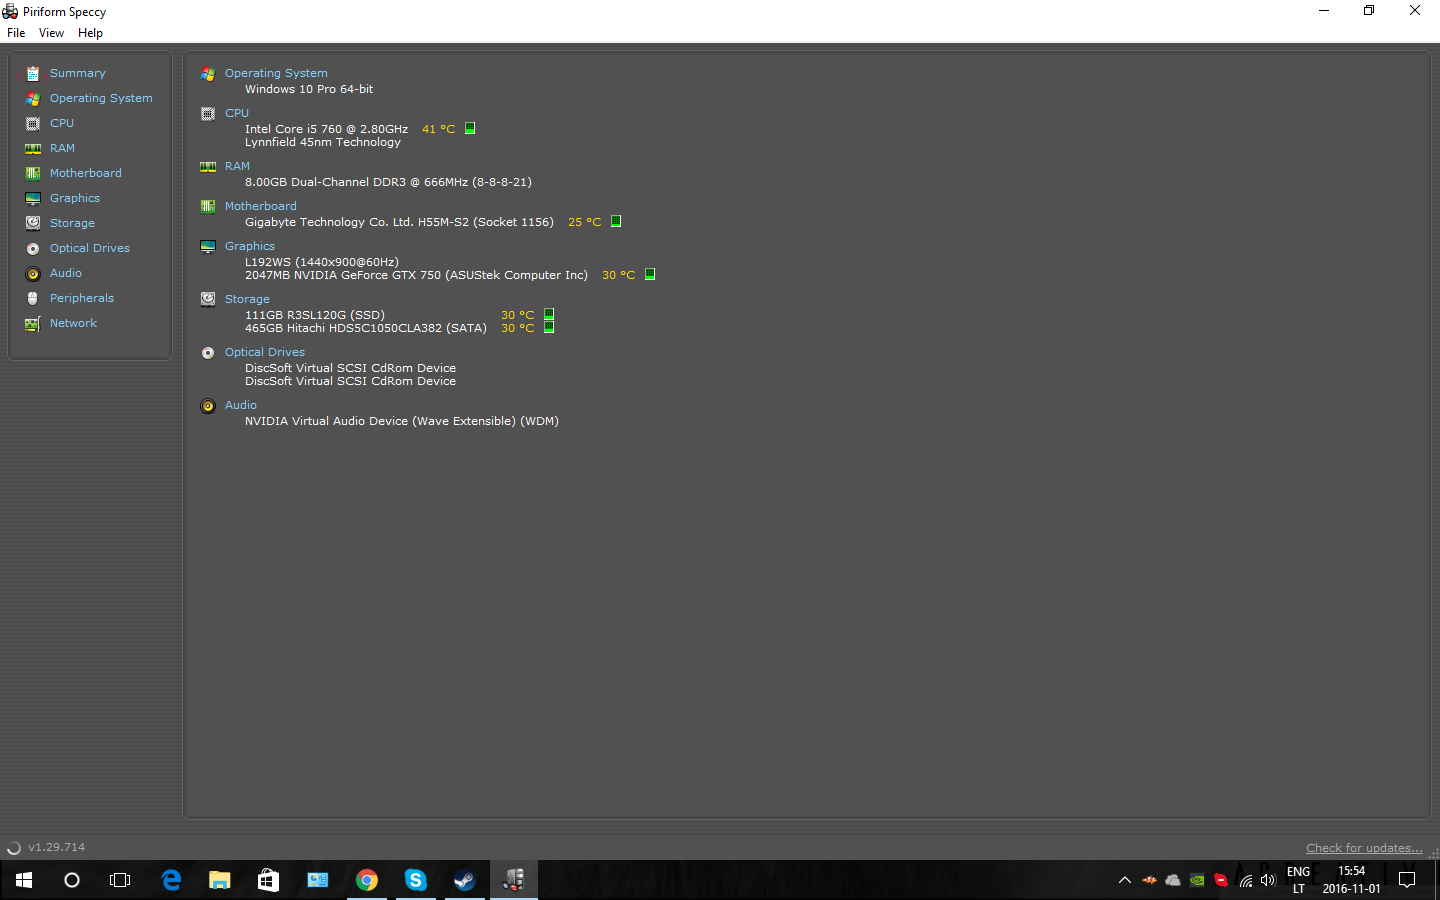The width and height of the screenshot is (1440, 900).
Task: Click the CPU heading link in main panel
Action: (237, 113)
